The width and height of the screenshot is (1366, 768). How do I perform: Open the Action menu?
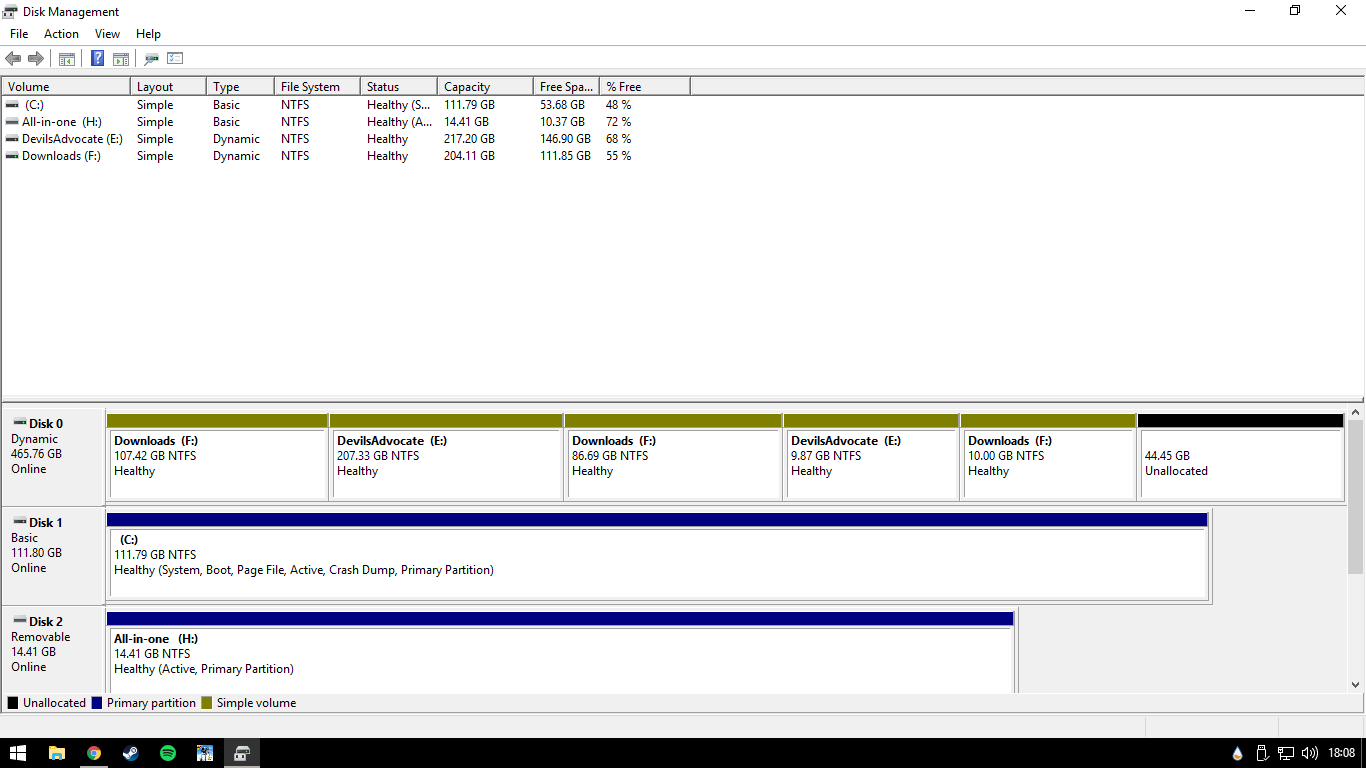pos(61,34)
